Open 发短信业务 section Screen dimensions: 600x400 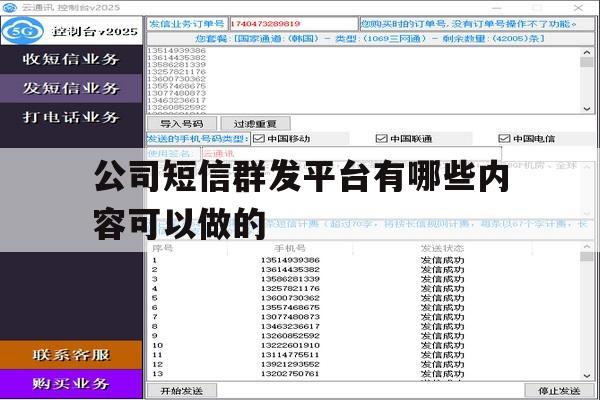tap(71, 88)
